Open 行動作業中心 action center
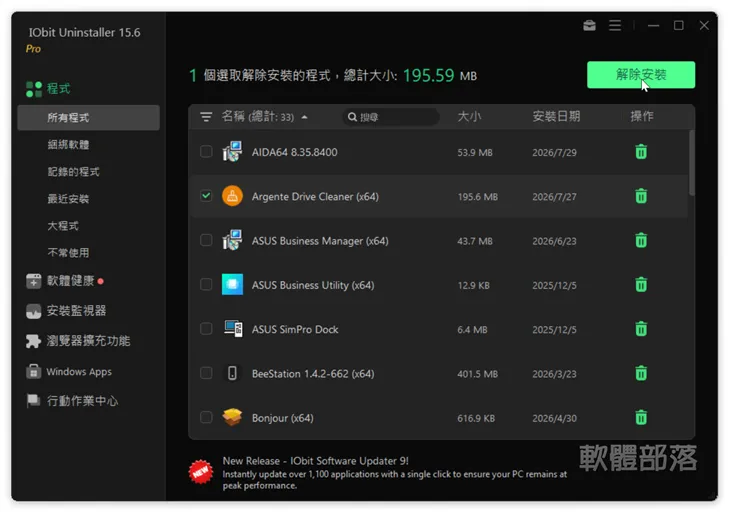Viewport: 729px width, 512px height. coord(82,400)
